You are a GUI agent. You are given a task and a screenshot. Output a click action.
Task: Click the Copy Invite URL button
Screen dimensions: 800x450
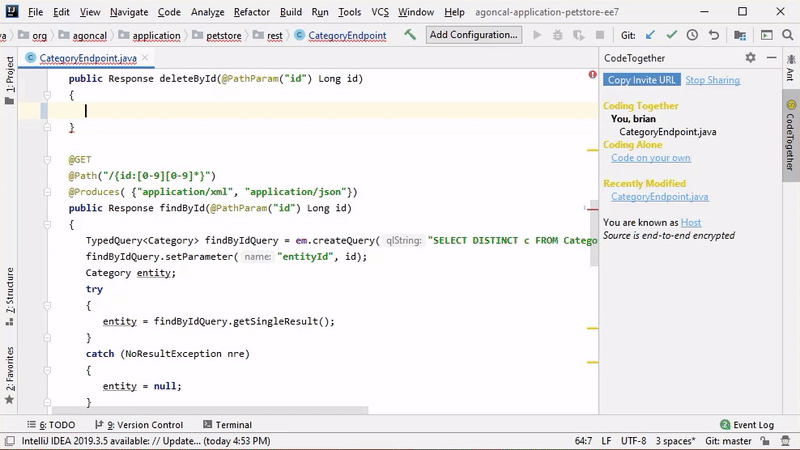tap(642, 80)
